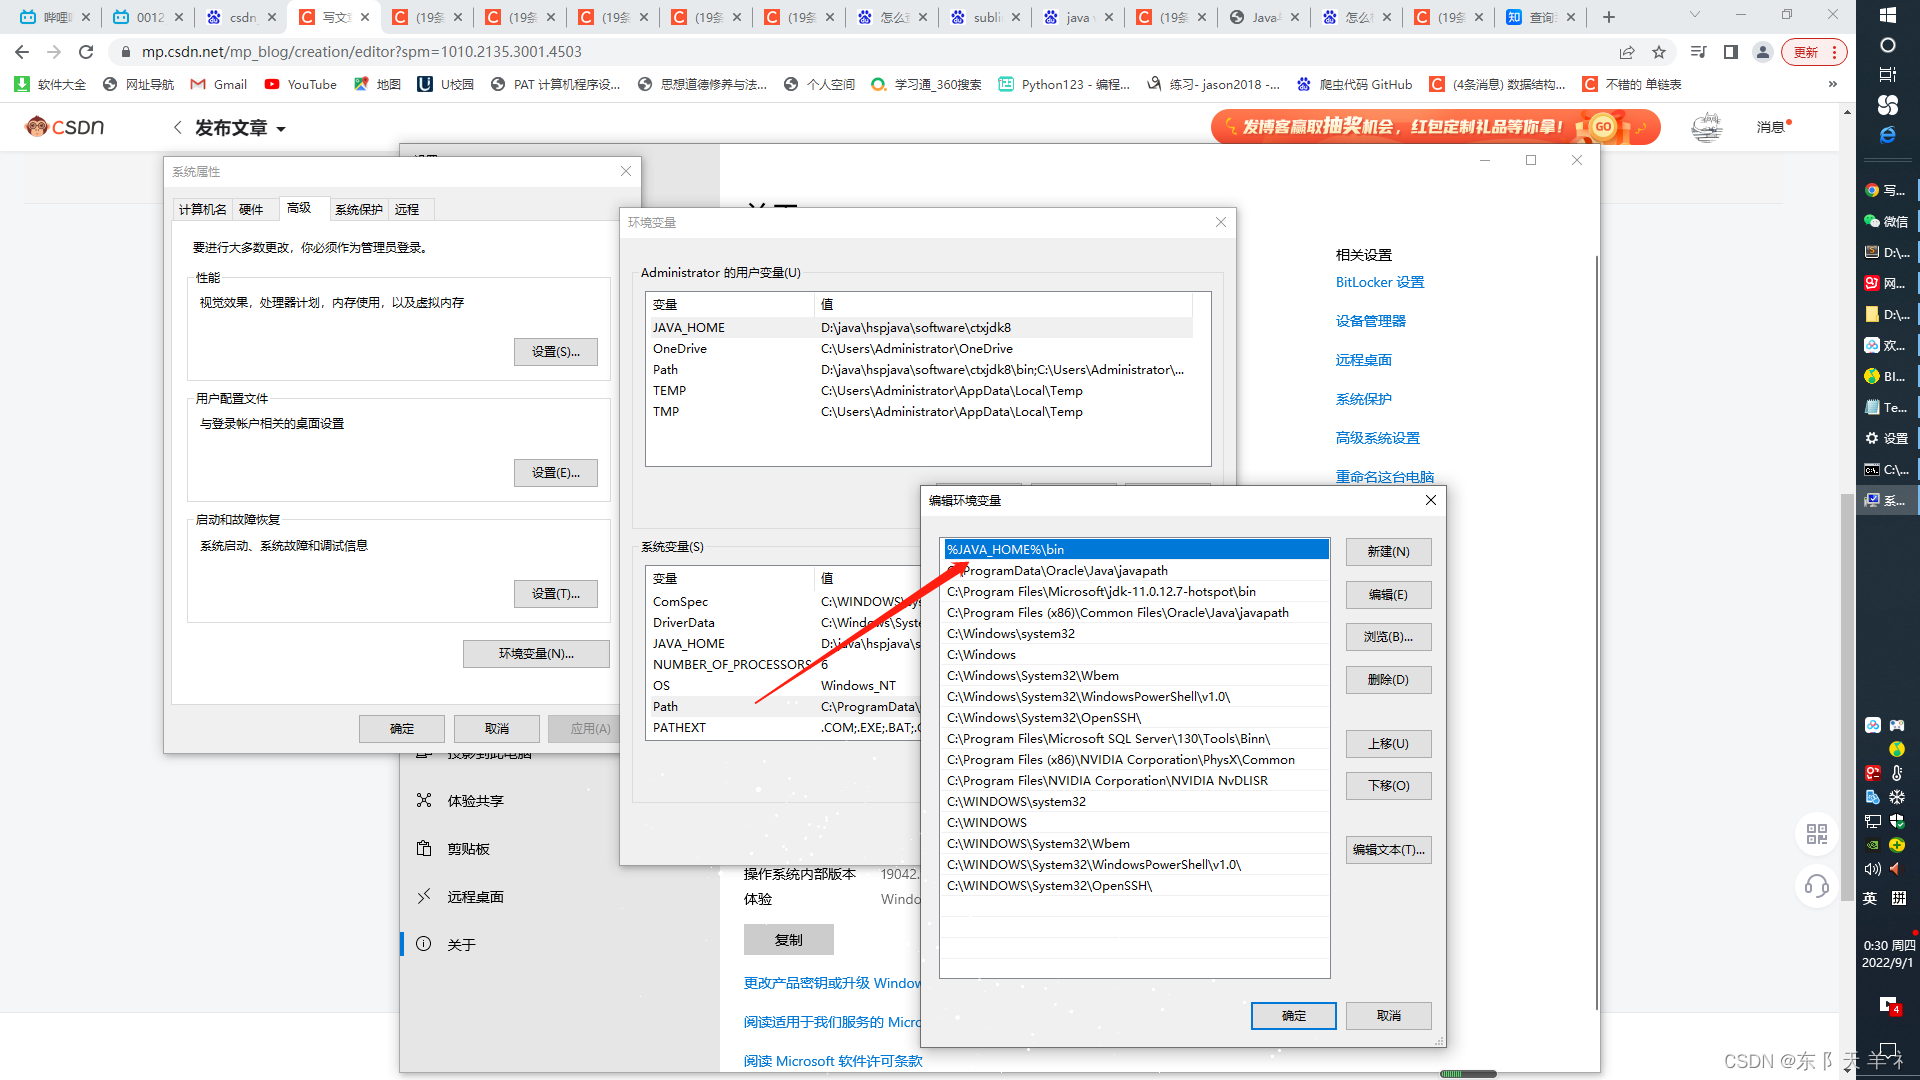
Task: Click the headset customer service icon
Action: (1816, 886)
